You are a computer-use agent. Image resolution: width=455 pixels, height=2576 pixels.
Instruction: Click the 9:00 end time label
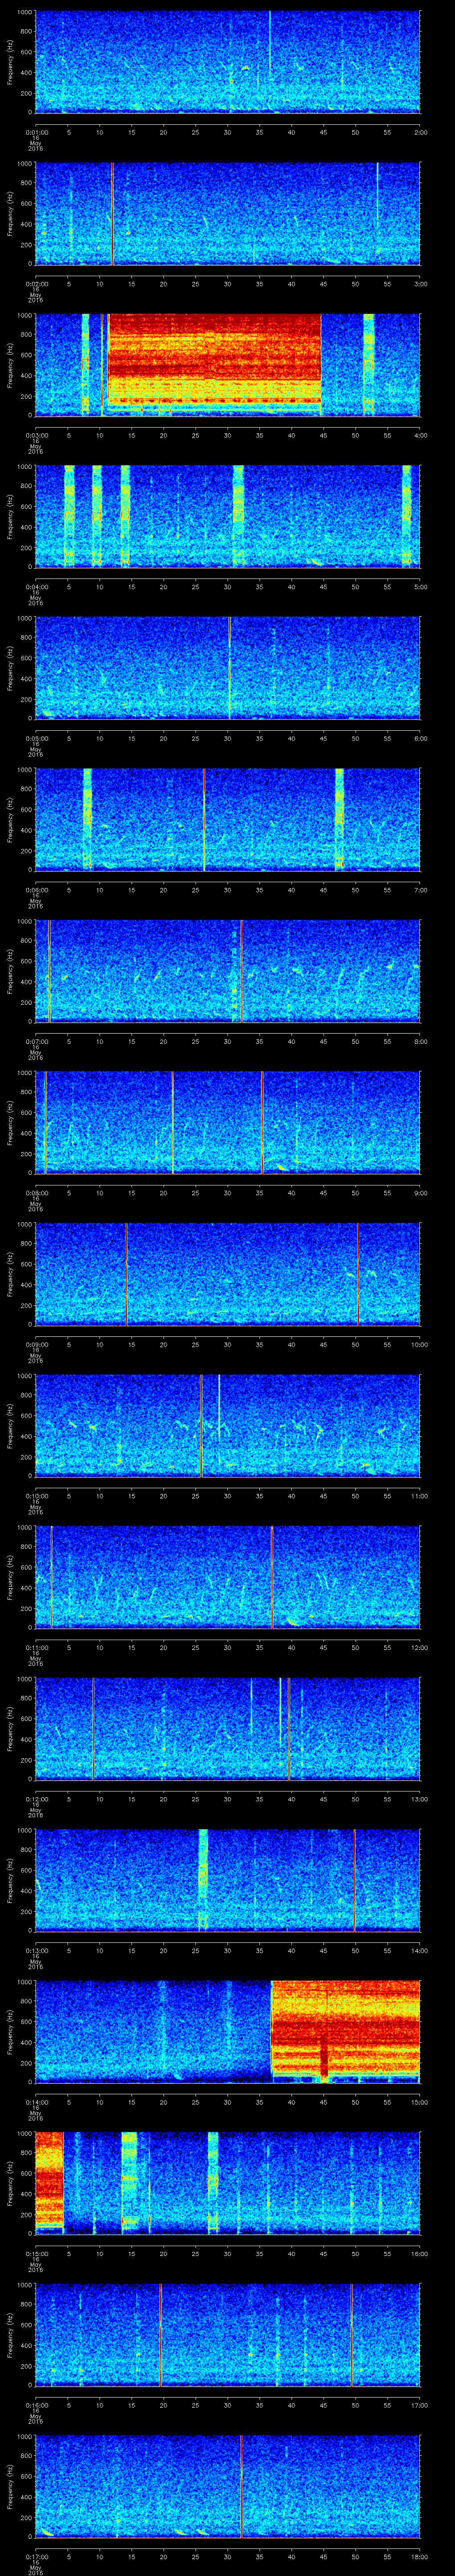click(420, 1193)
